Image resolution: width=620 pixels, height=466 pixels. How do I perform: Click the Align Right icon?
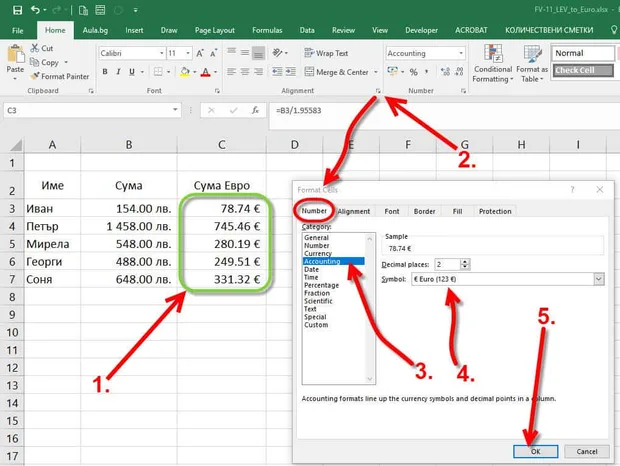pos(259,72)
